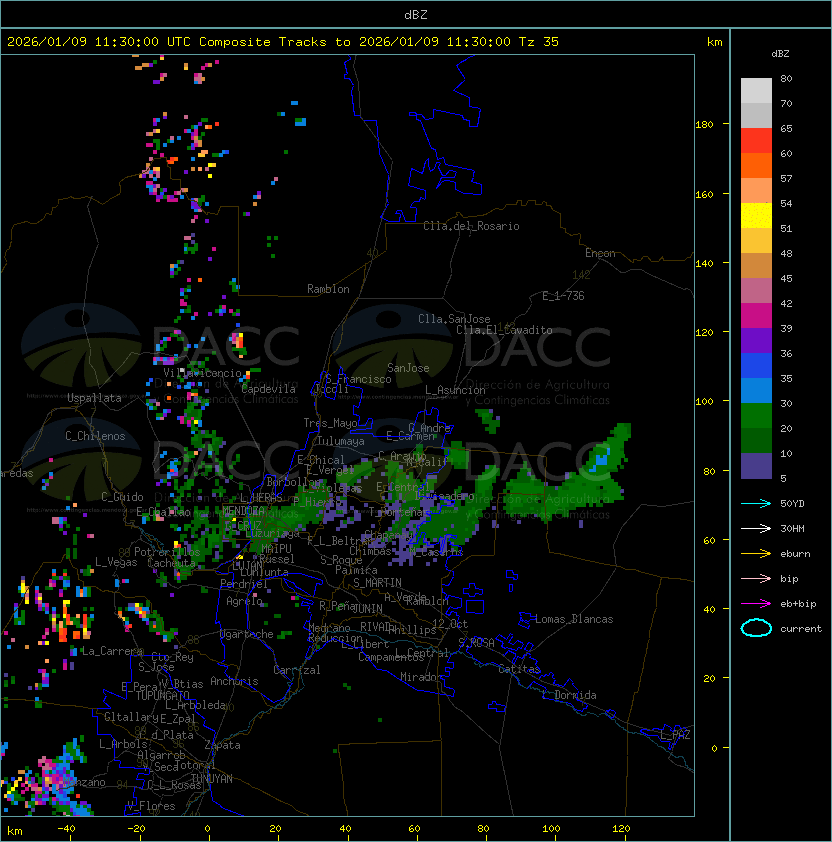Select the magenta swatch below 42 dBZ
The height and width of the screenshot is (842, 832).
pos(756,316)
